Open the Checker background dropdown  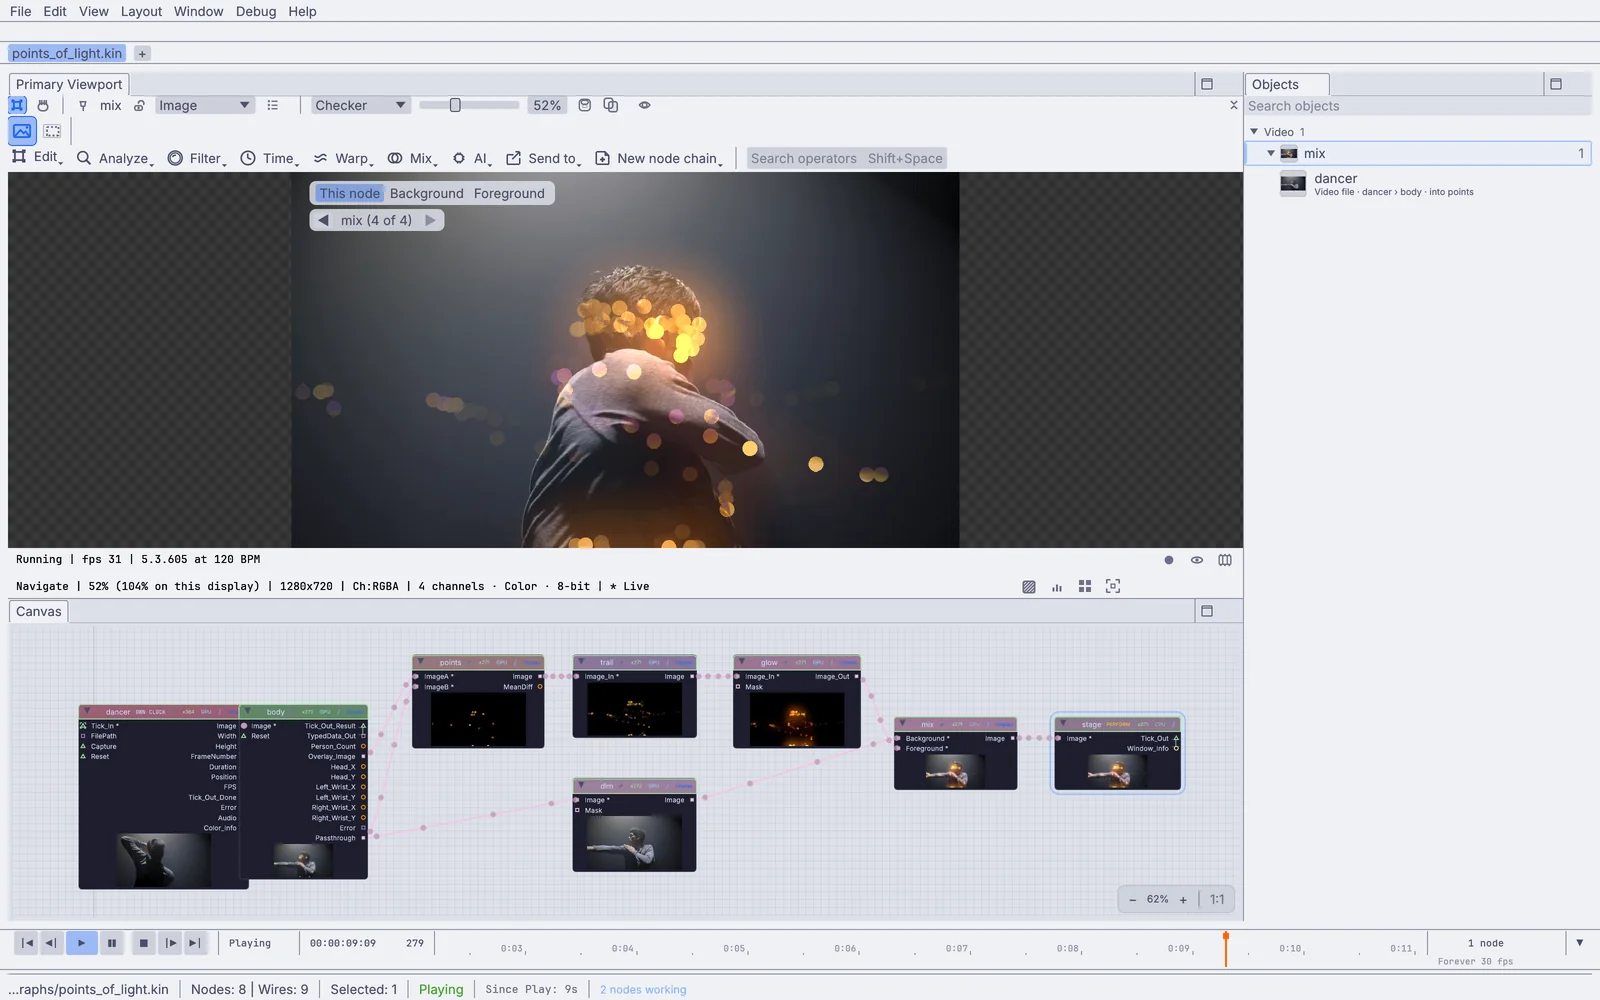tap(360, 105)
